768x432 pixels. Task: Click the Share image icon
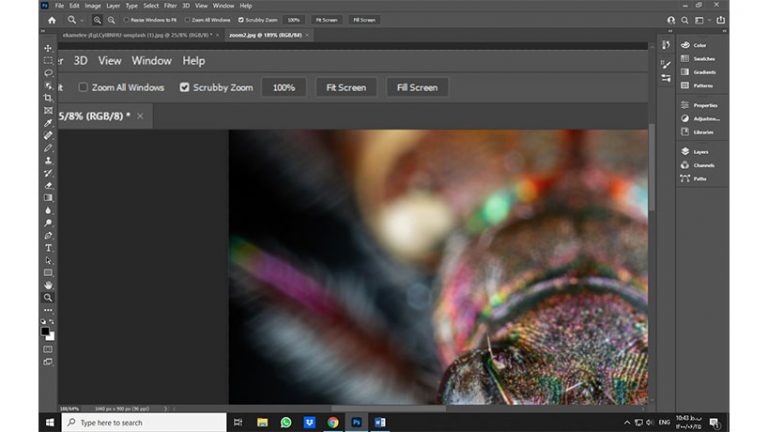720,20
